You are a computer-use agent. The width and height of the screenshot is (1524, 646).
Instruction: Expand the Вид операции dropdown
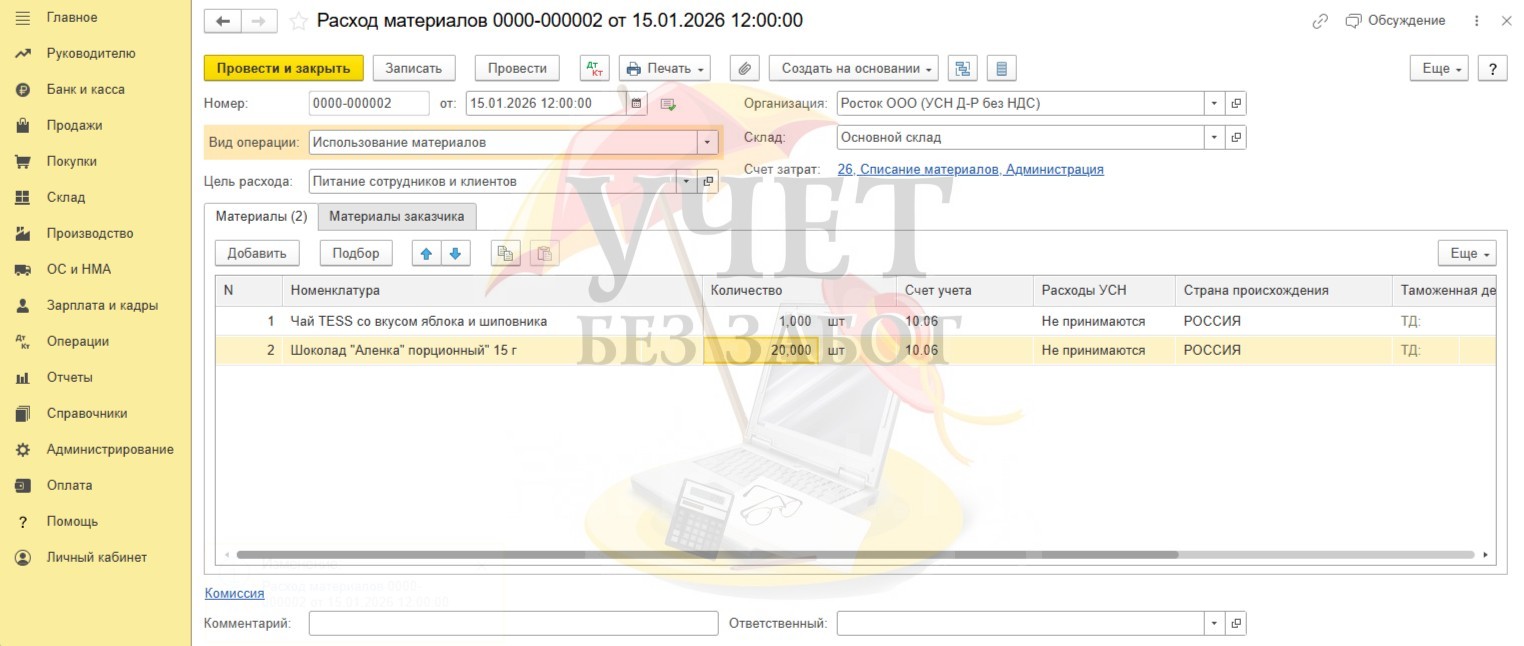pos(708,142)
